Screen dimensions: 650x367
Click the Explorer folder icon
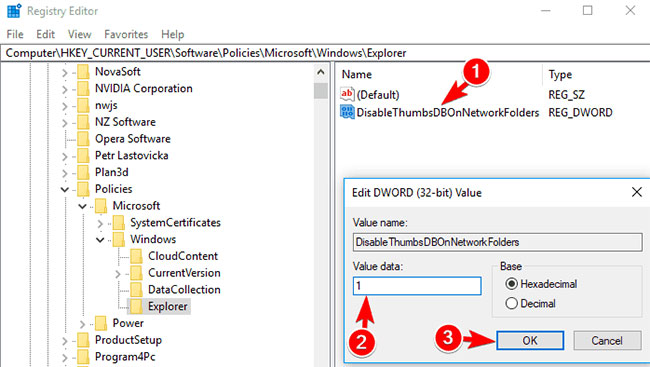pos(136,306)
